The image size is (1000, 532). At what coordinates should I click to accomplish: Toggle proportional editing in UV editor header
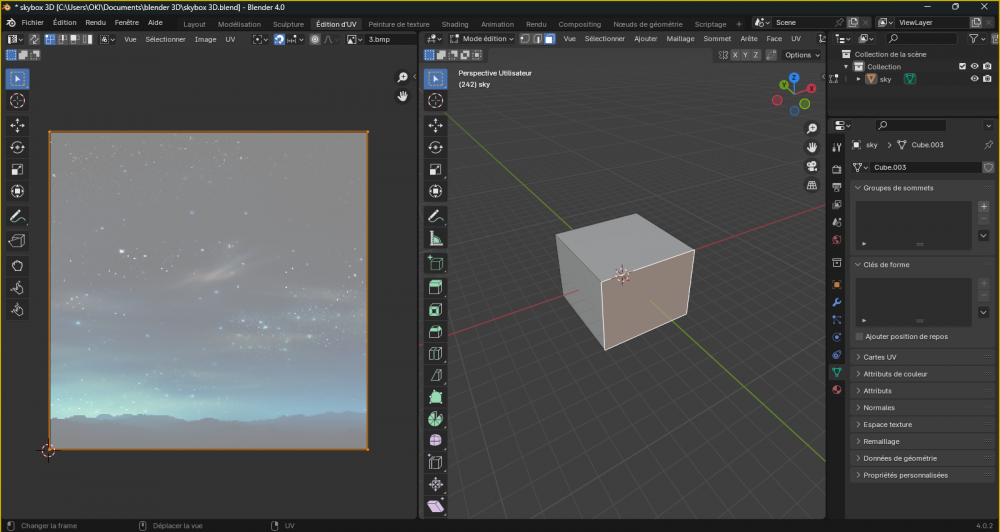315,40
